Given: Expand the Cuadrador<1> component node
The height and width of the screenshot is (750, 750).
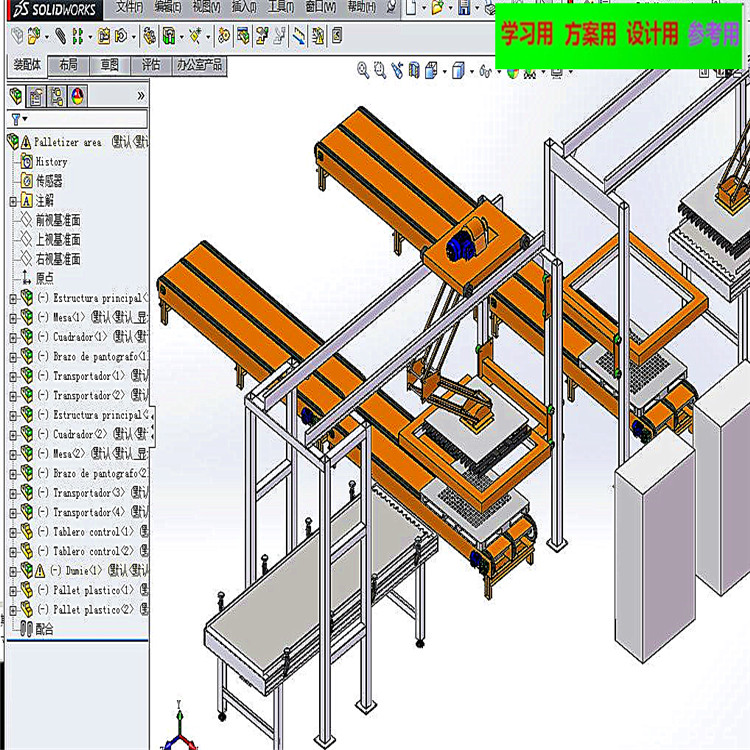Looking at the screenshot, I should coord(13,338).
